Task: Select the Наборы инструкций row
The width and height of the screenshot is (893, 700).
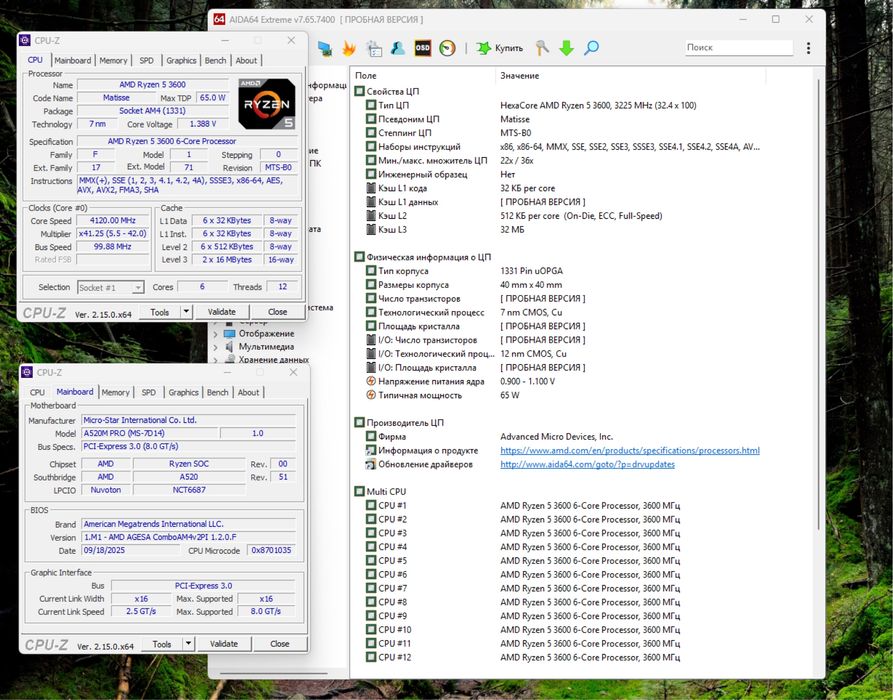Action: pyautogui.click(x=581, y=146)
